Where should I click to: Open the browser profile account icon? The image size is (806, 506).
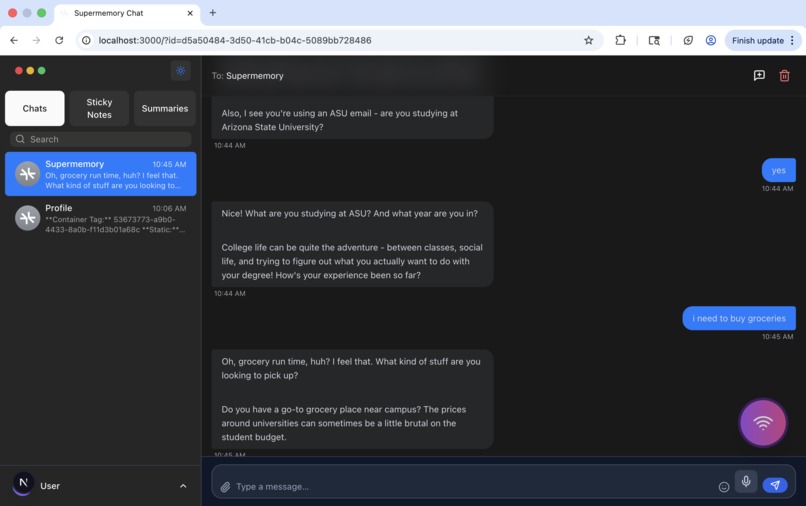coord(711,40)
